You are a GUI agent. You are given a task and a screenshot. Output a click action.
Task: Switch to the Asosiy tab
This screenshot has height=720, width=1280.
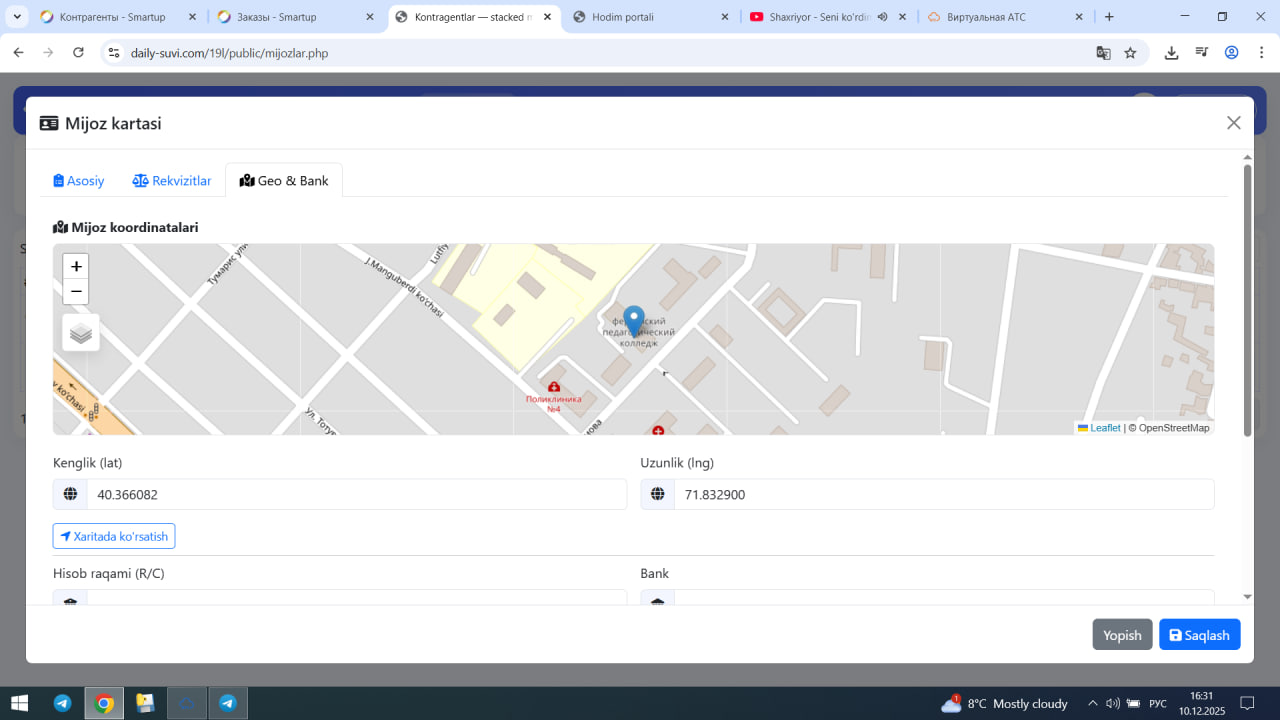point(79,181)
